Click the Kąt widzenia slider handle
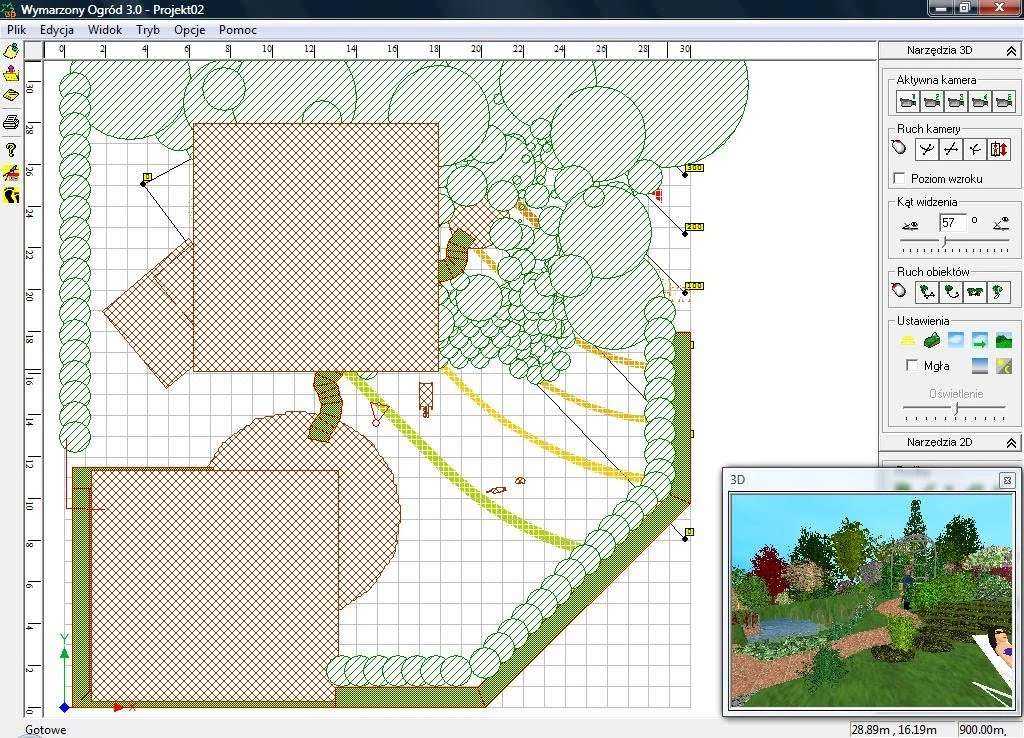 tap(945, 241)
